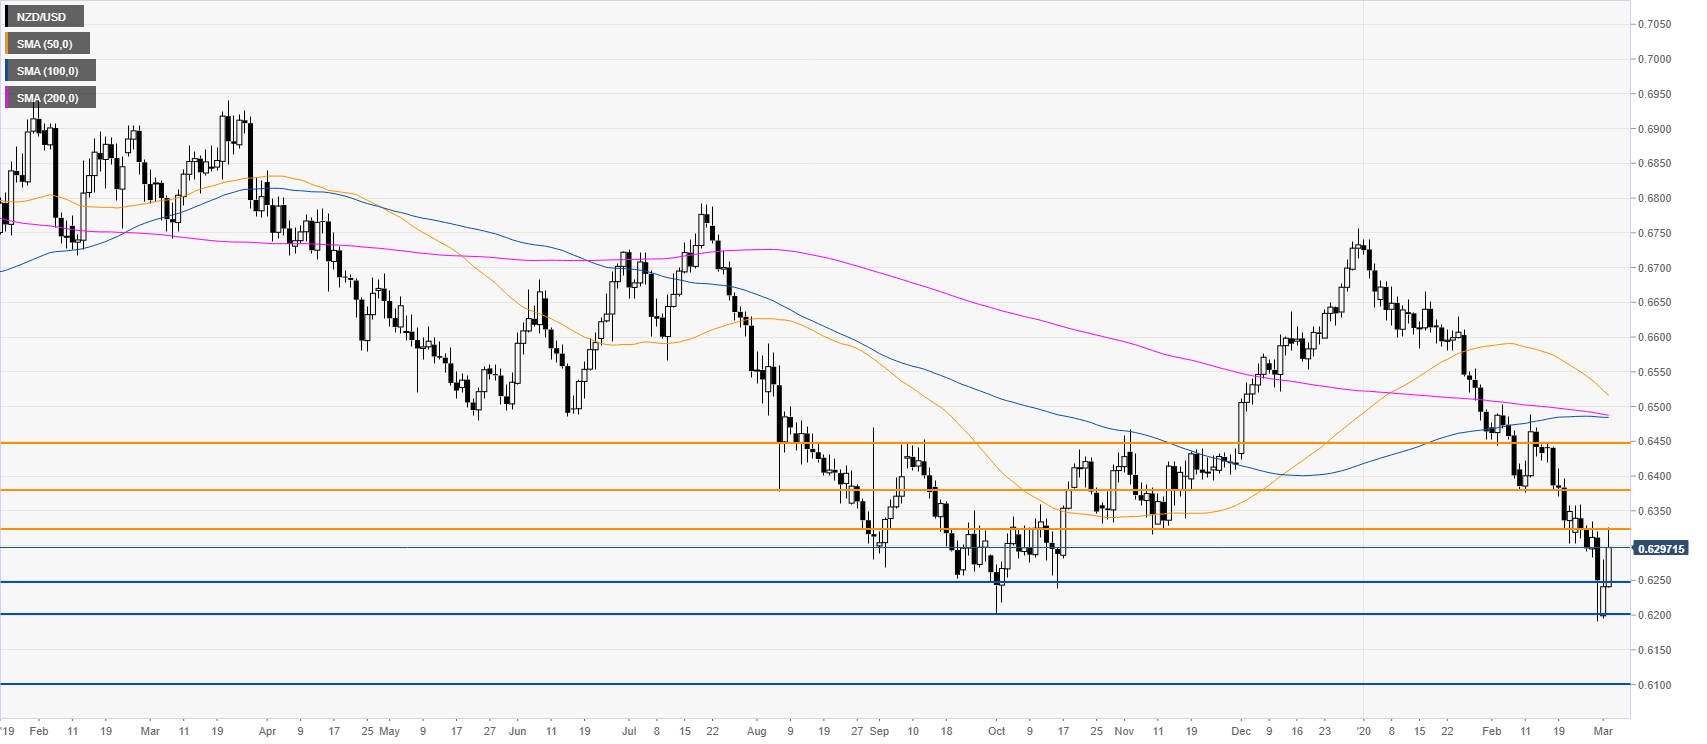Click the 0.6500 price axis label
The width and height of the screenshot is (1707, 744).
point(1653,407)
